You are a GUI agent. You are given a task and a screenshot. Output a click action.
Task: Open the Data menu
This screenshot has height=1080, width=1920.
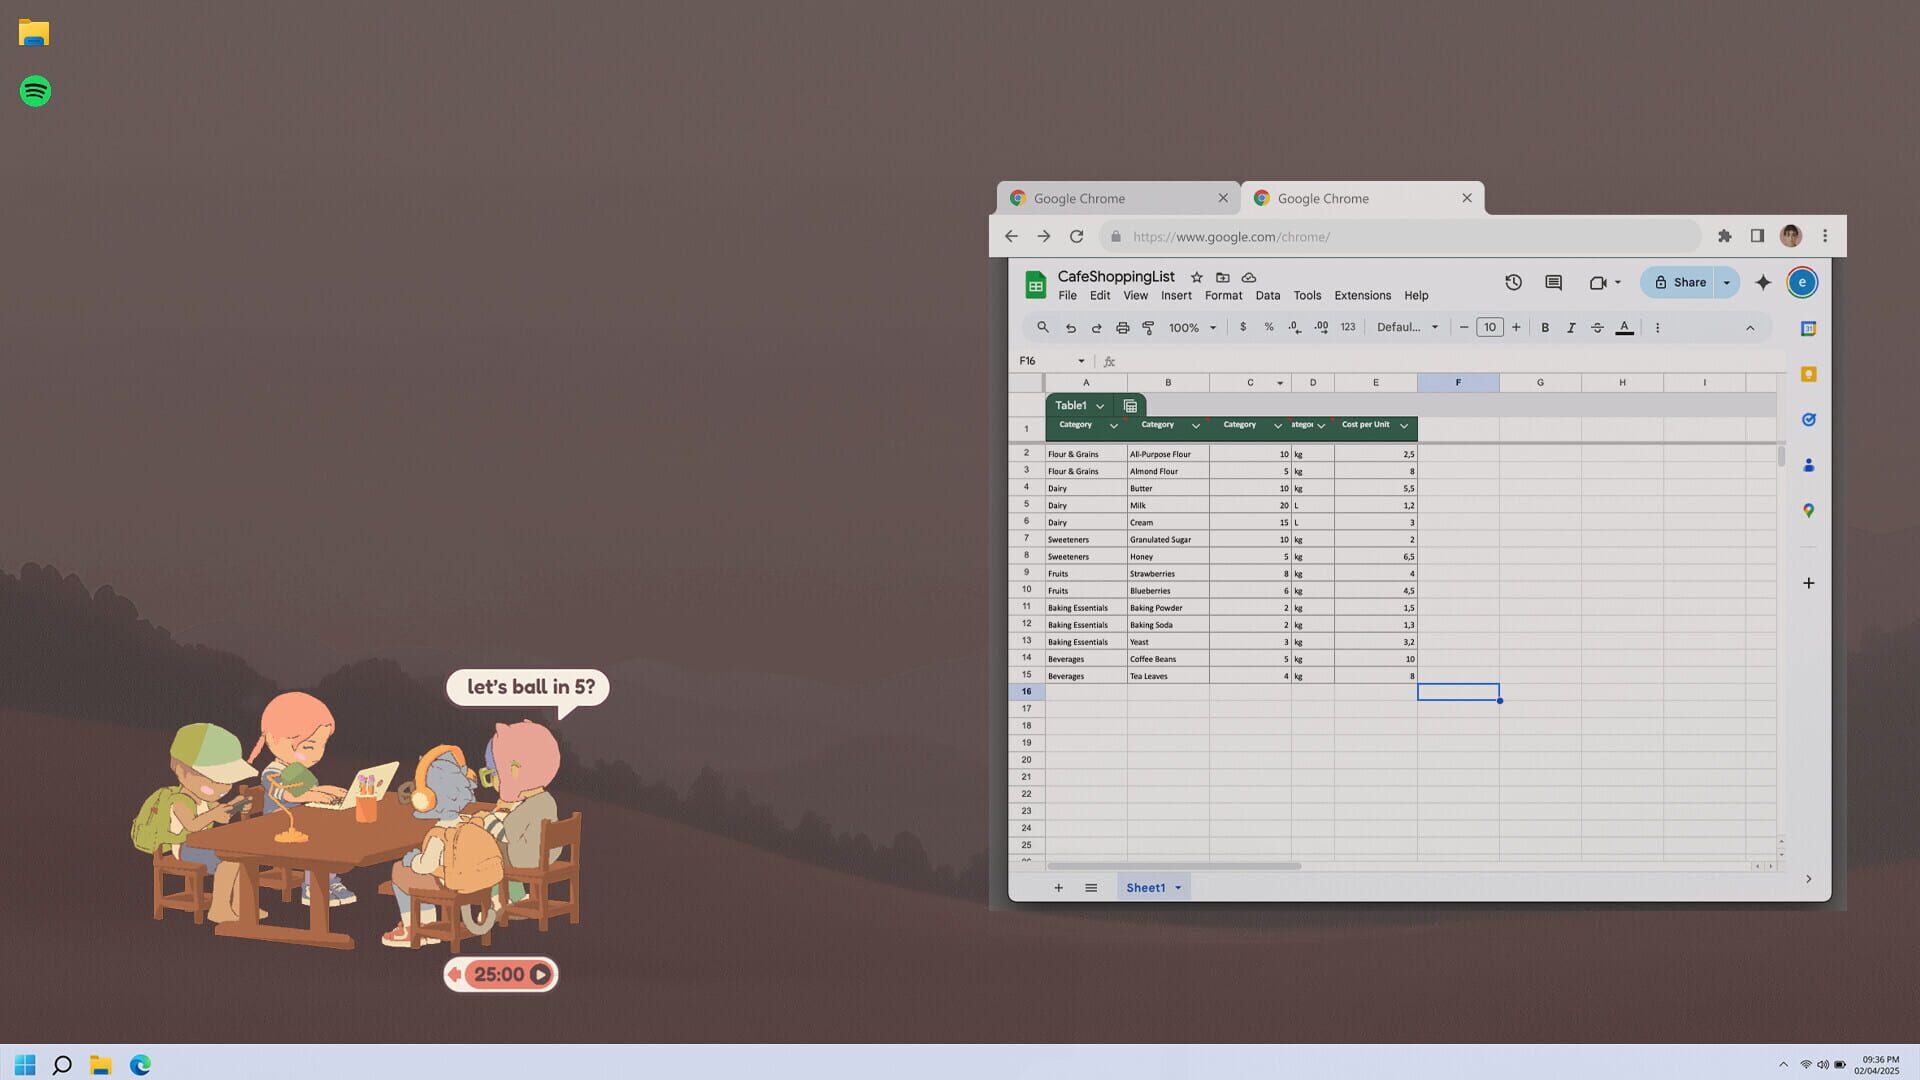coord(1267,295)
